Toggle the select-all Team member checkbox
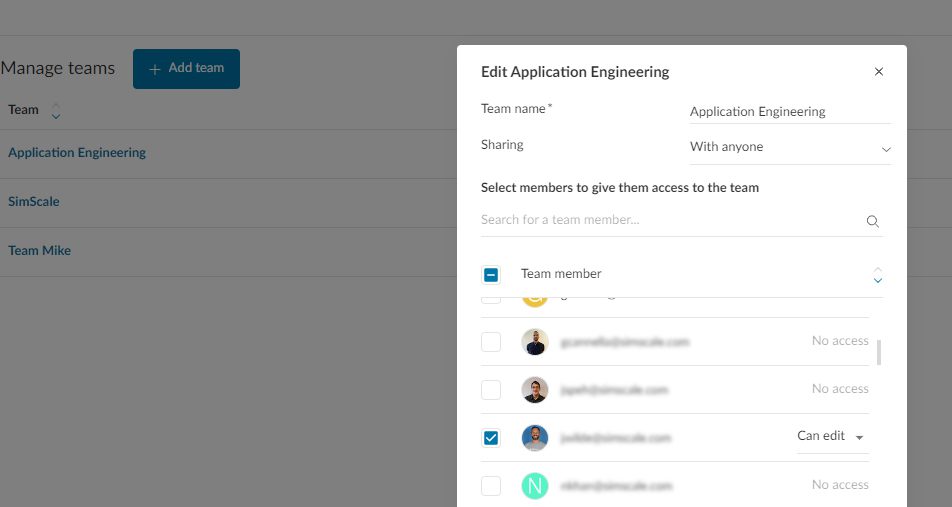Screen dimensions: 952x507 coord(491,275)
